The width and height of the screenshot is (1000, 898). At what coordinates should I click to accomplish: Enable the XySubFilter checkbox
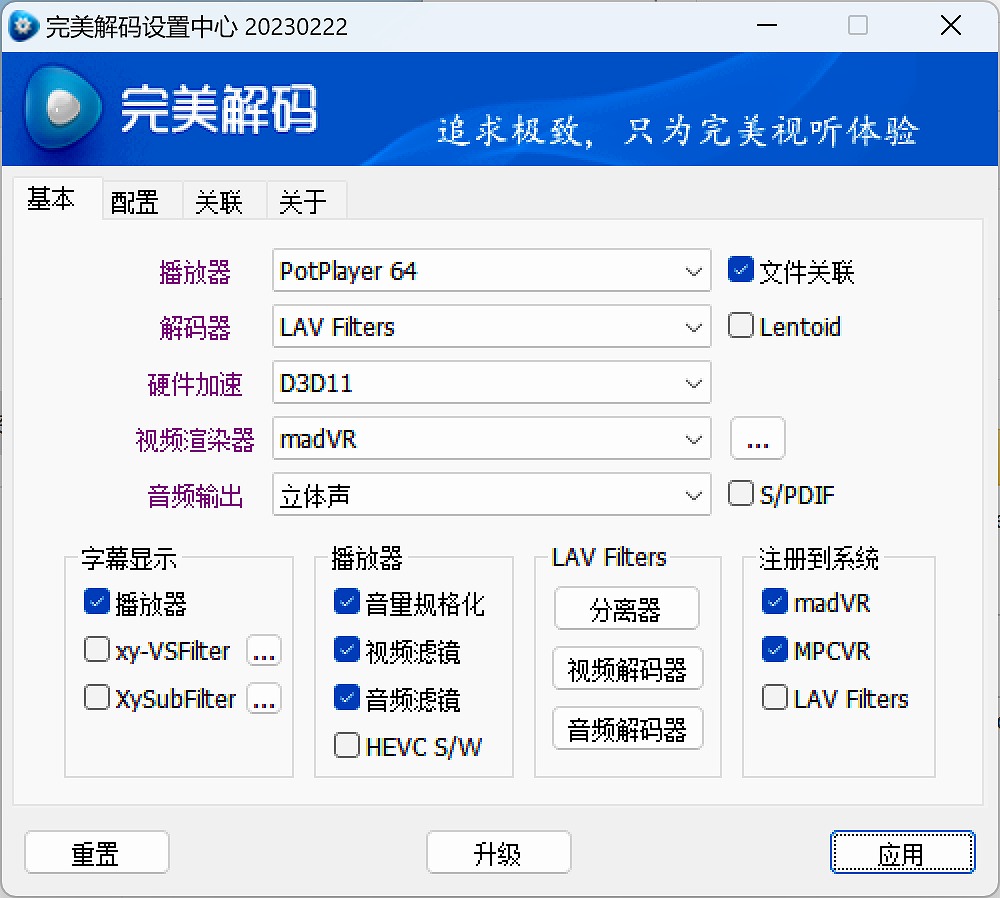point(97,698)
